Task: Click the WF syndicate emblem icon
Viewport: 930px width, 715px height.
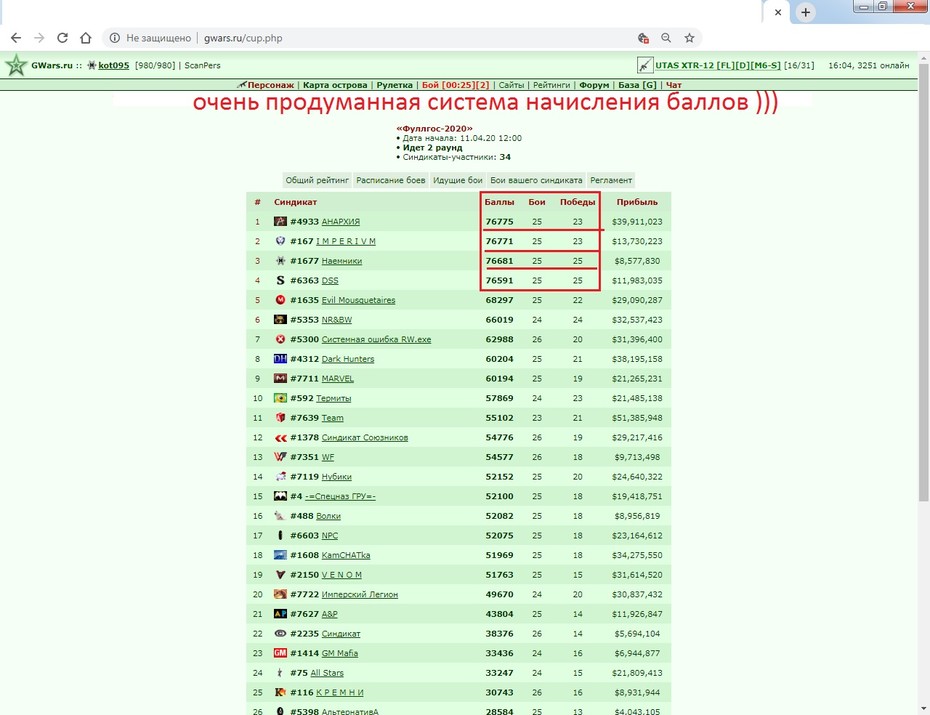Action: click(280, 457)
